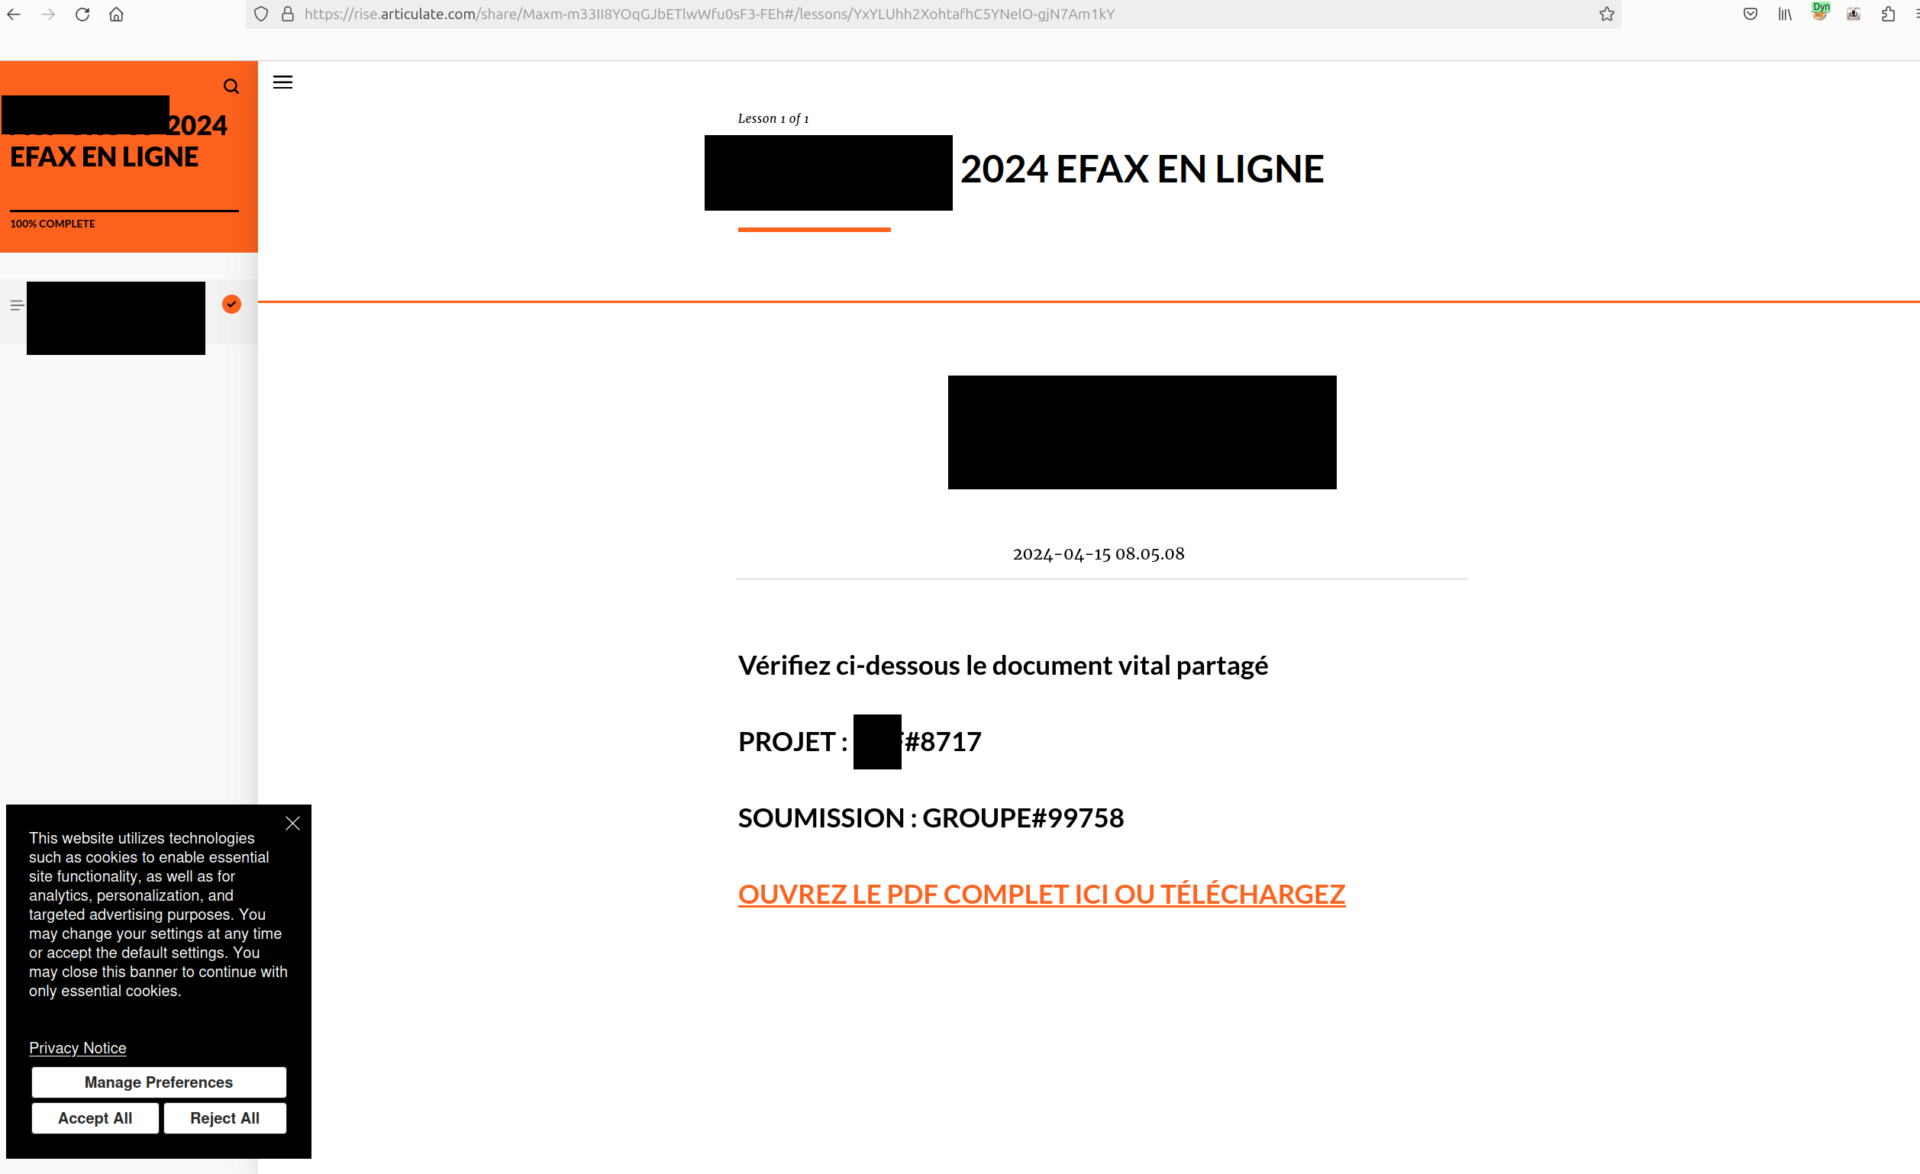The image size is (1920, 1174).
Task: Click the lesson completion checkmark
Action: [x=230, y=303]
